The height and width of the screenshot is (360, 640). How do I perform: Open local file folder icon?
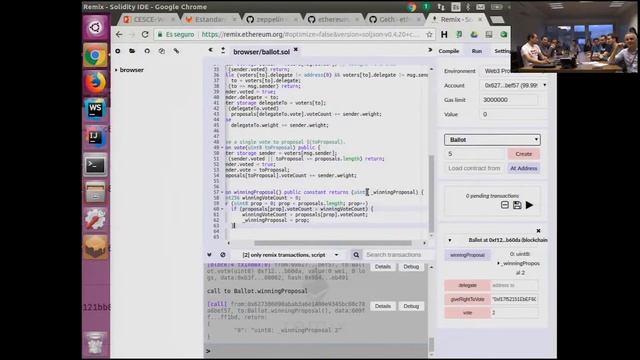132,51
